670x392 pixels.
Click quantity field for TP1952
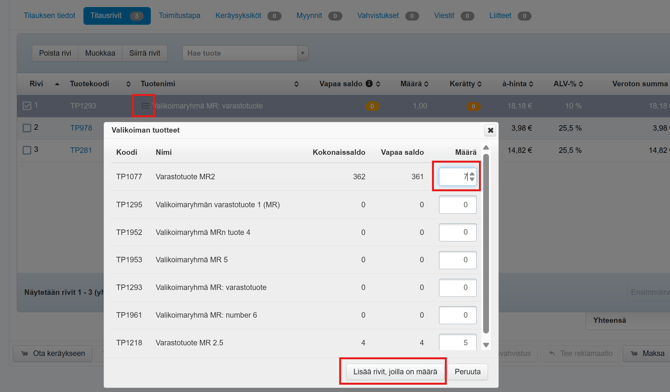pyautogui.click(x=457, y=232)
